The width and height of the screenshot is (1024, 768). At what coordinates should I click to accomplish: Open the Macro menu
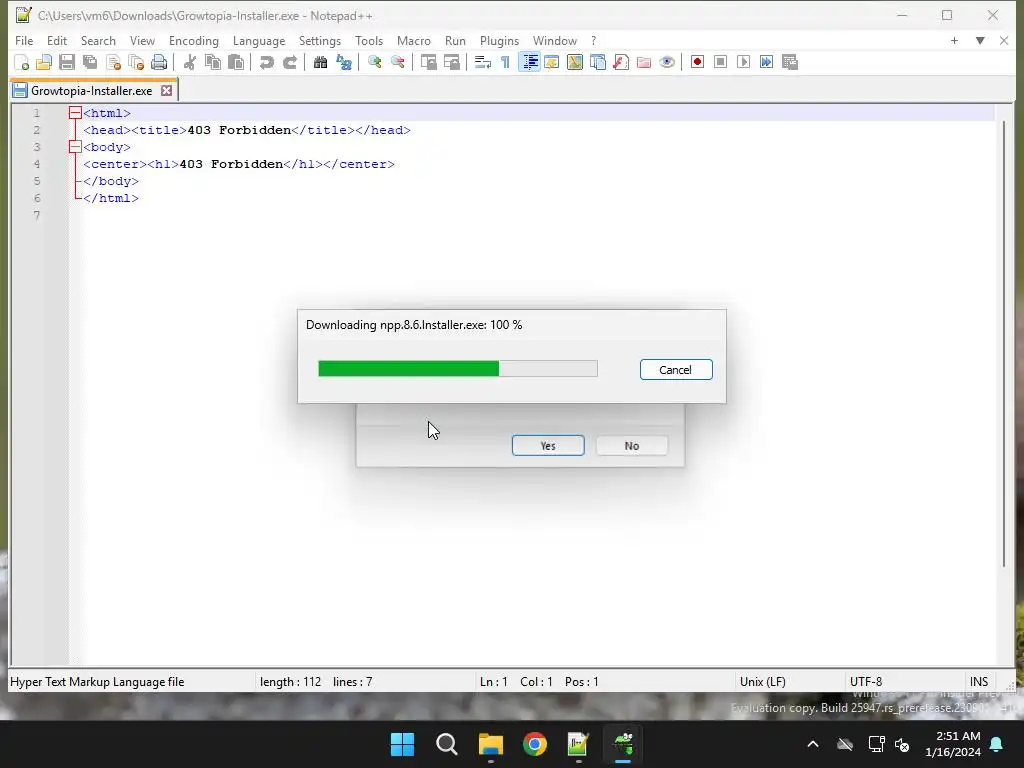(x=413, y=40)
